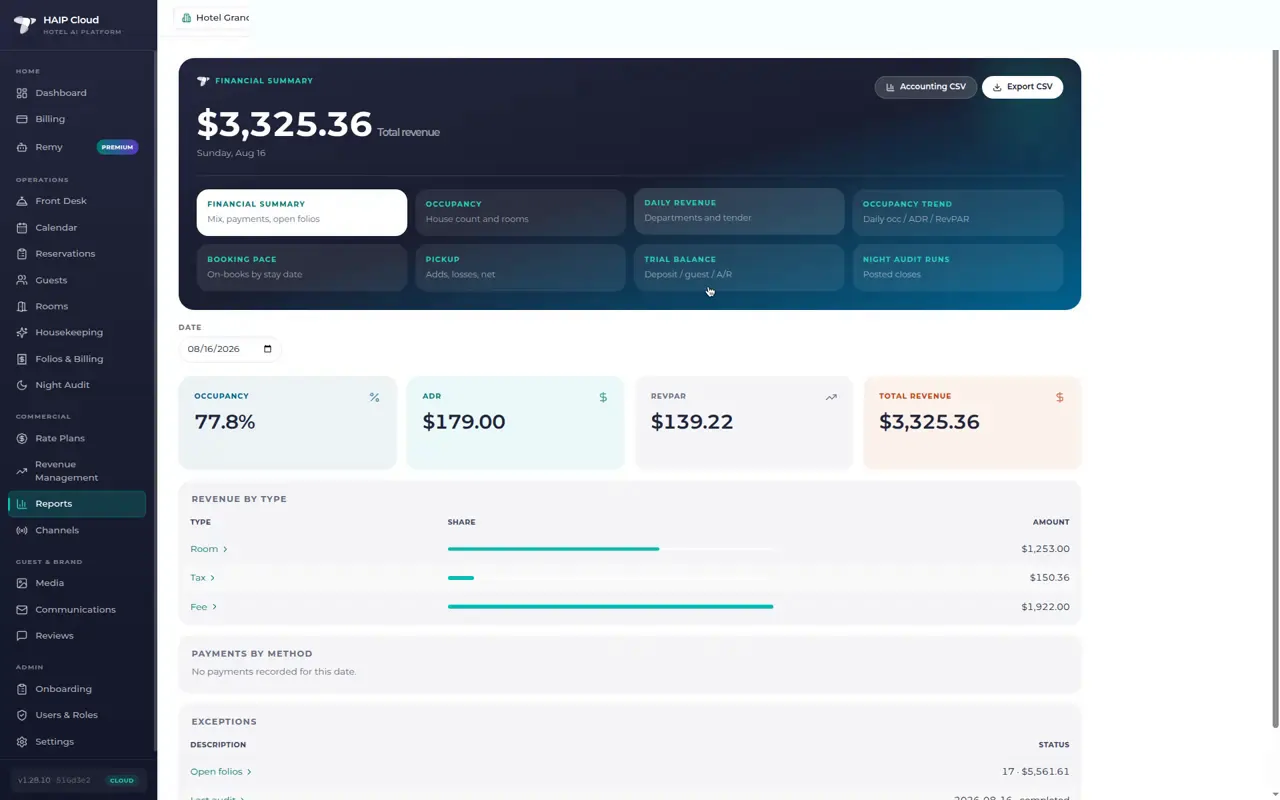Click the Communications envelope icon
The image size is (1280, 800).
pos(22,609)
